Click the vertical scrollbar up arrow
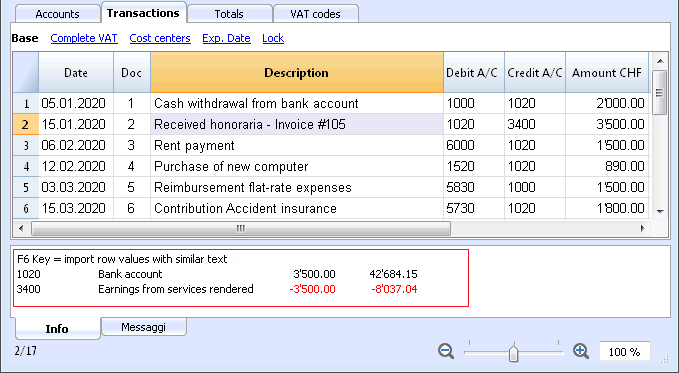Viewport: 679px width, 373px height. pos(660,61)
